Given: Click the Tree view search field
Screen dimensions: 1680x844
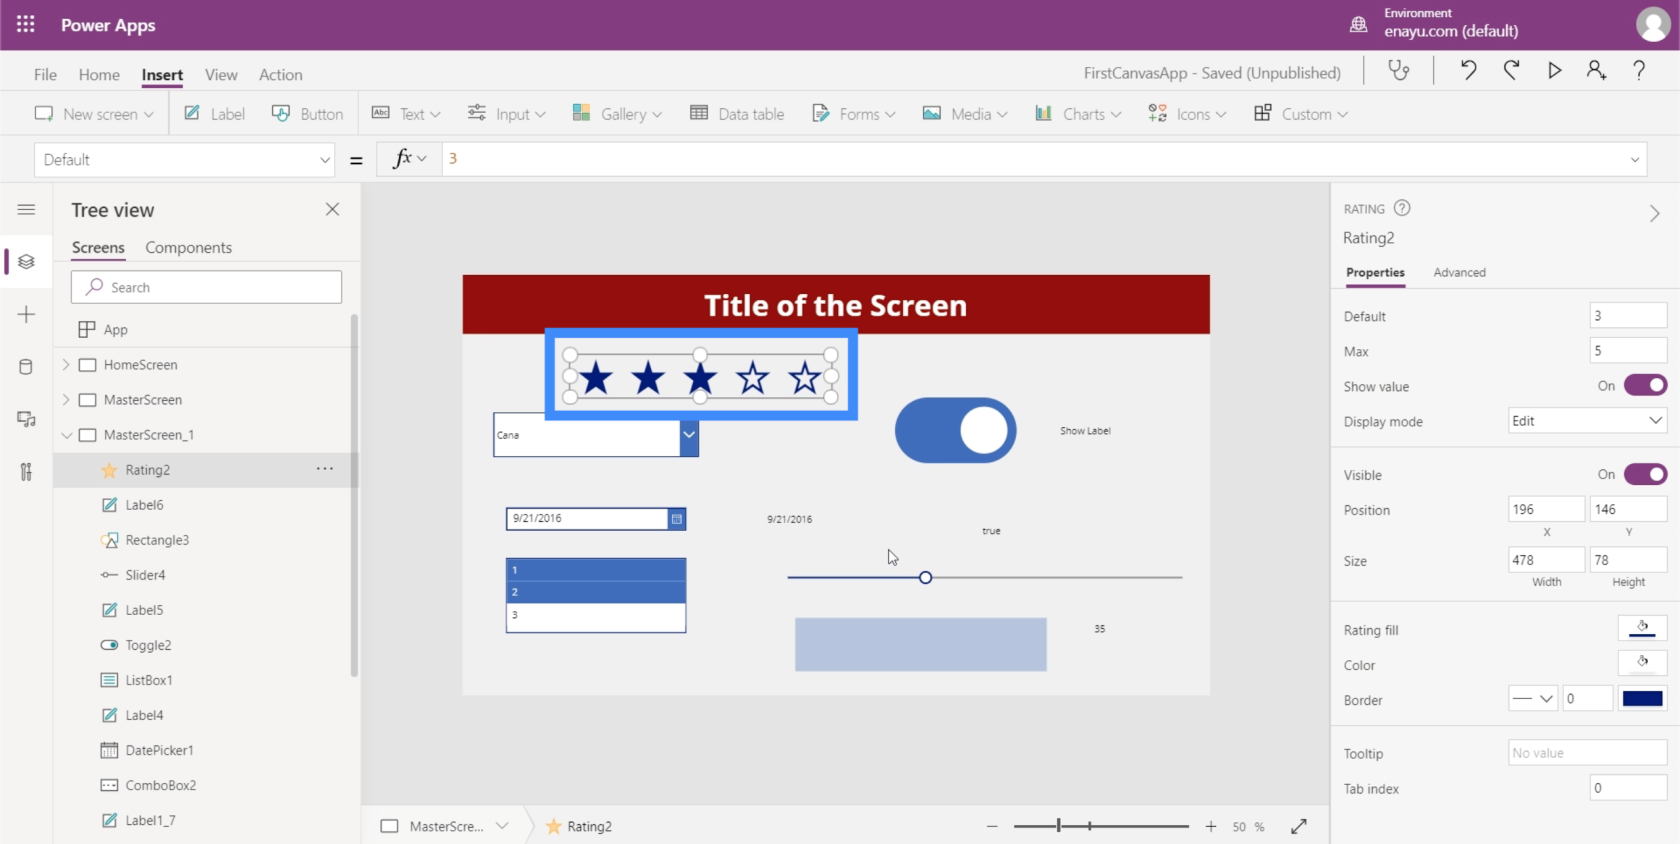Looking at the screenshot, I should click(206, 287).
